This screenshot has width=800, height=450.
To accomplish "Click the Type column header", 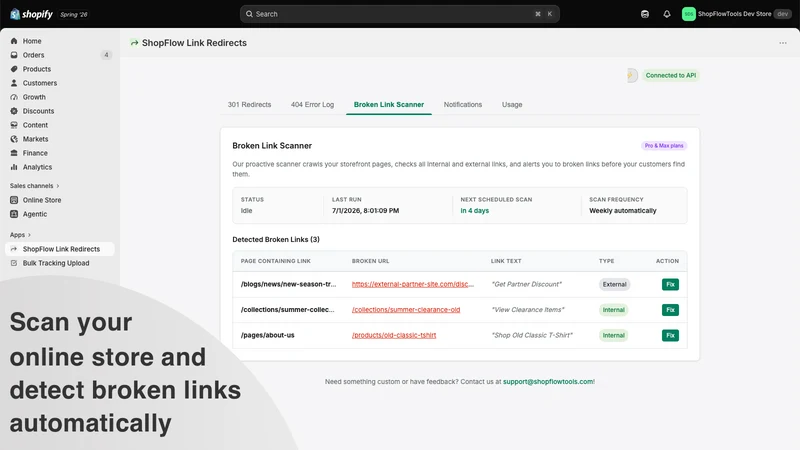I will 606,261.
